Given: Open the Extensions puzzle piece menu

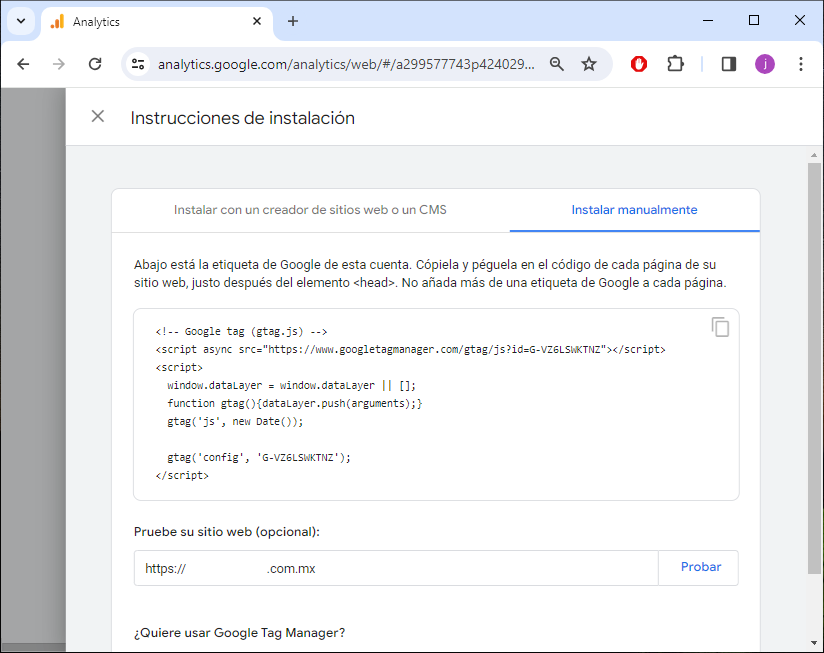Looking at the screenshot, I should click(675, 64).
